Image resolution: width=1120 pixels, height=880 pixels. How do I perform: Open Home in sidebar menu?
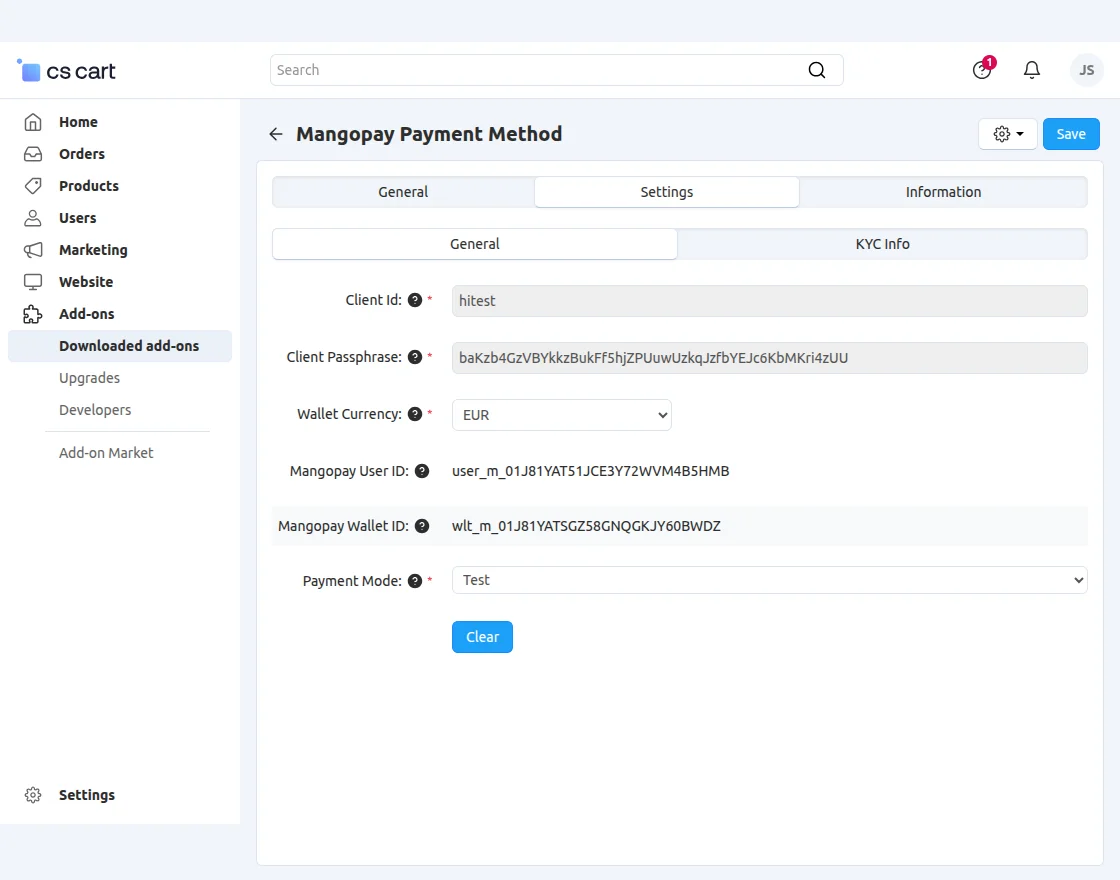point(78,122)
